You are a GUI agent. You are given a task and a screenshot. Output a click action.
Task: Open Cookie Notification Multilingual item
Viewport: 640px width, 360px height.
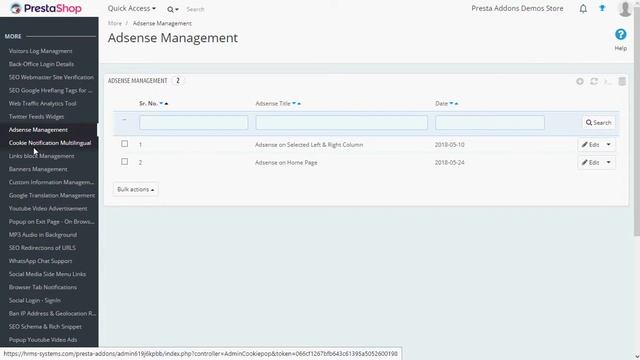tap(50, 143)
